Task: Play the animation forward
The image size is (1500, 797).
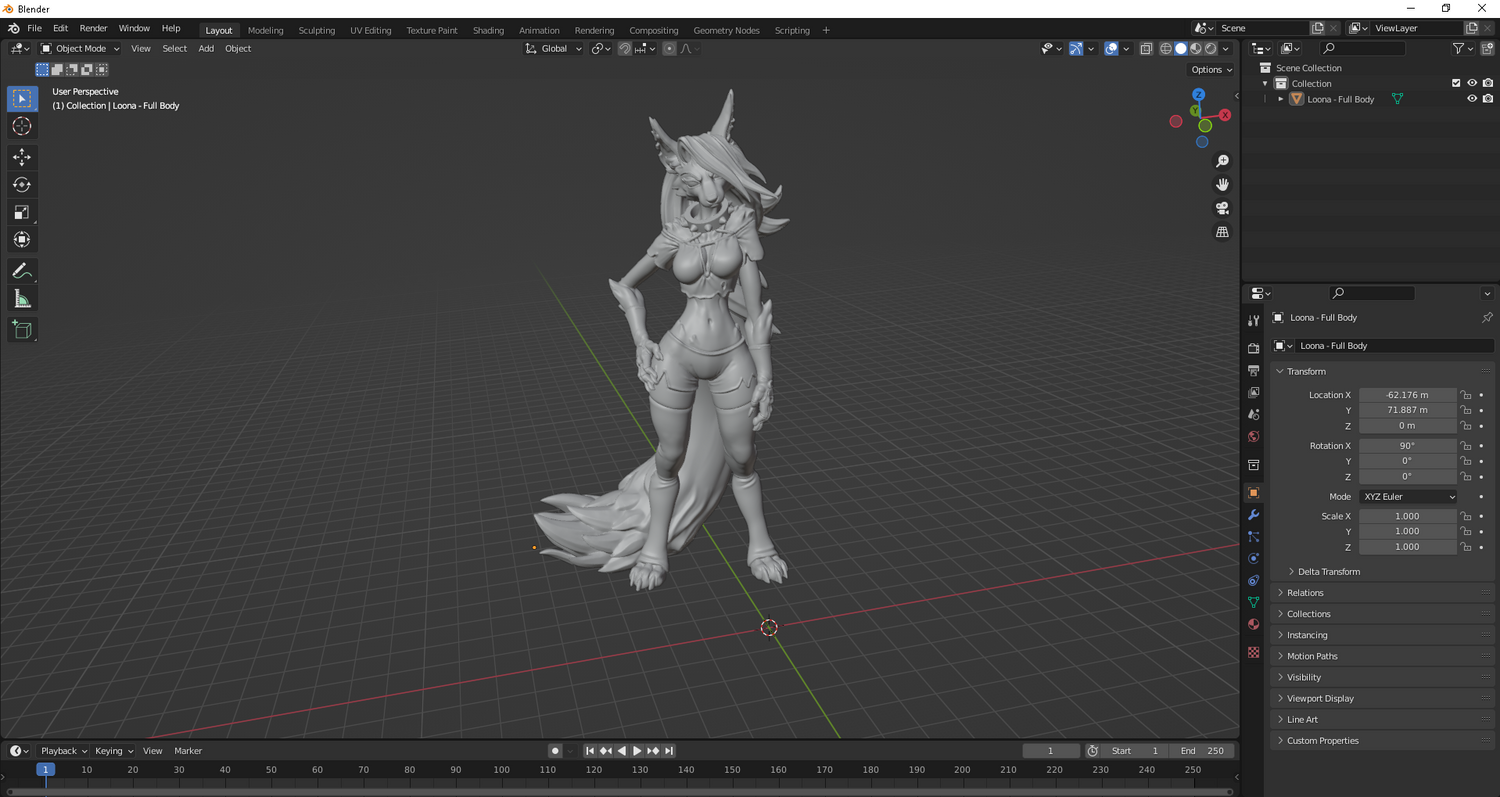Action: [637, 751]
